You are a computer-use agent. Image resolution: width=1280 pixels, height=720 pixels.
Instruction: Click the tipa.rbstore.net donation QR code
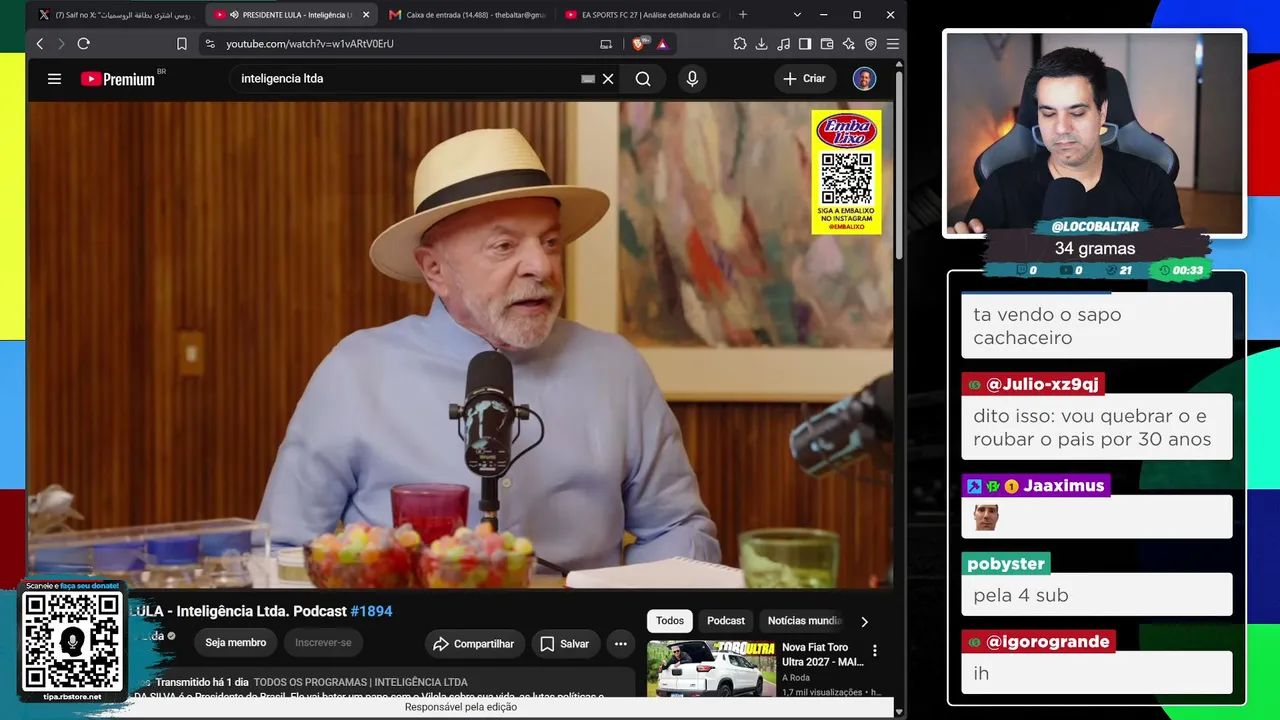click(x=72, y=641)
